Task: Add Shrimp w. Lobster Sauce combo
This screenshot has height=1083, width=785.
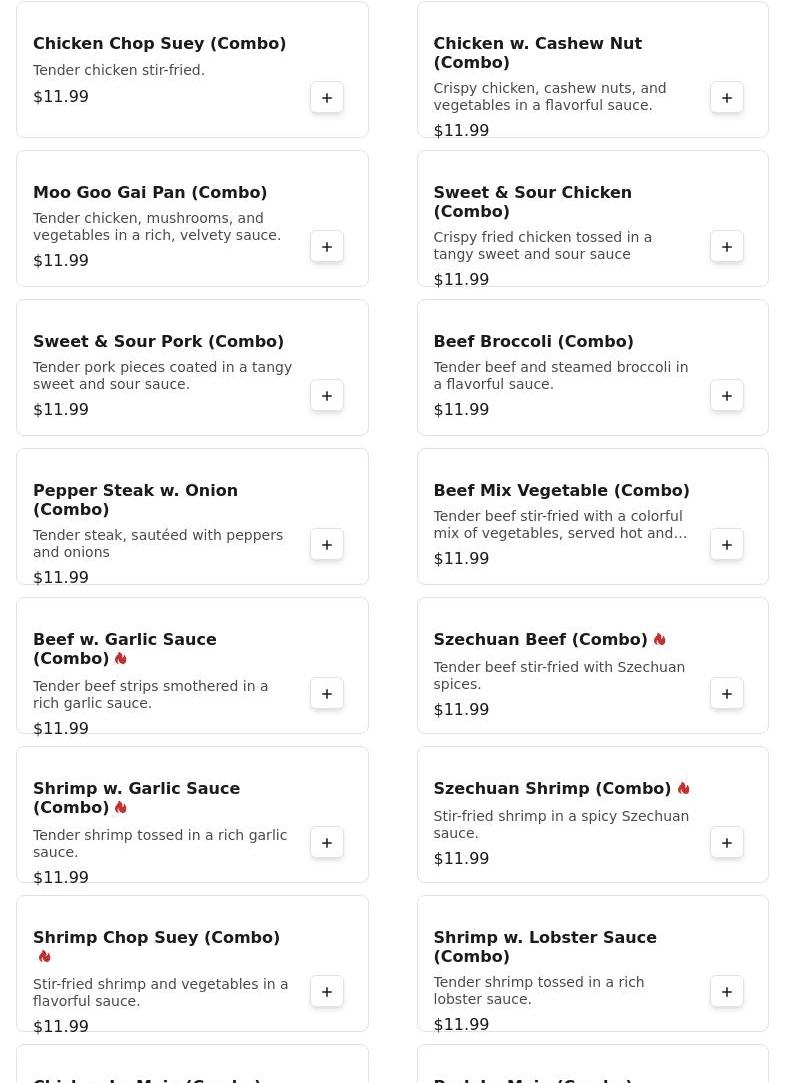Action: coord(727,992)
